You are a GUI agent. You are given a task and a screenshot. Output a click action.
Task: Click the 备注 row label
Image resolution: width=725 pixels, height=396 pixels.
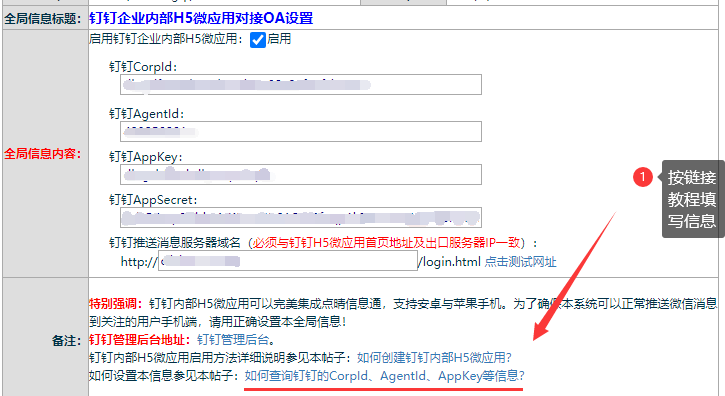[x=67, y=341]
